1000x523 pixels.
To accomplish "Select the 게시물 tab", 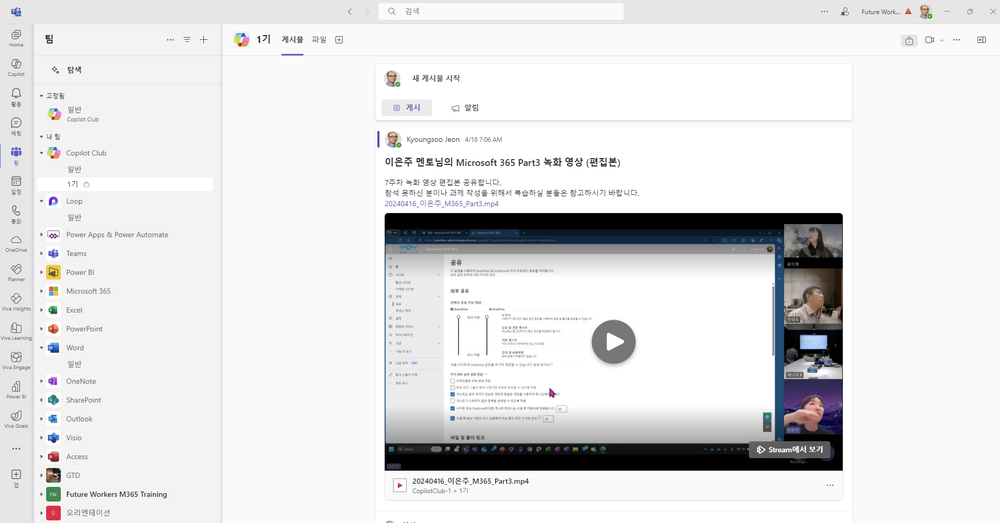I will (292, 40).
